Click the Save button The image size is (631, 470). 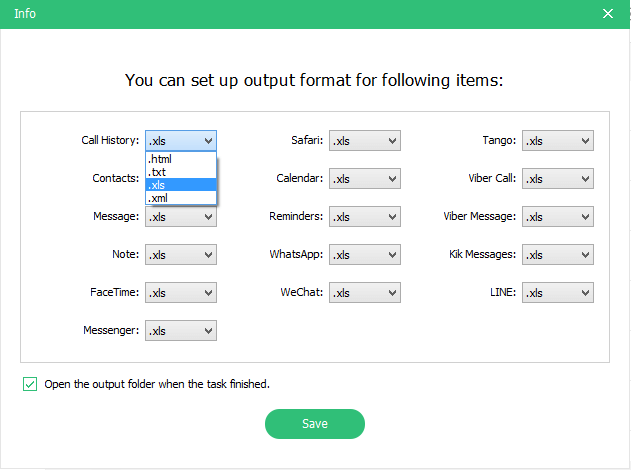pos(314,424)
